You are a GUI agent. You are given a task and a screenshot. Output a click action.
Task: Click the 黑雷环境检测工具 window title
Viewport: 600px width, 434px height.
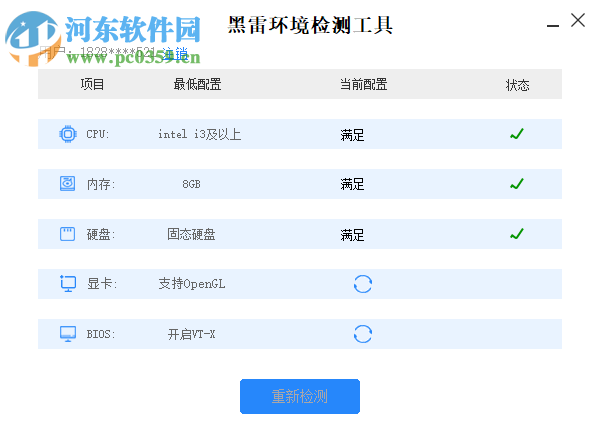click(310, 25)
